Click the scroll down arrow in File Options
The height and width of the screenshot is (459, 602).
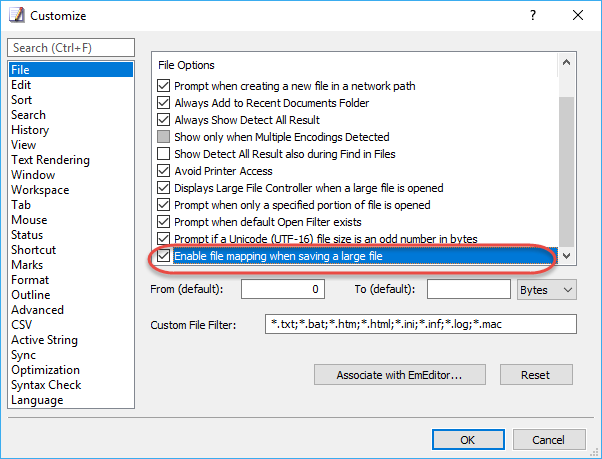566,256
